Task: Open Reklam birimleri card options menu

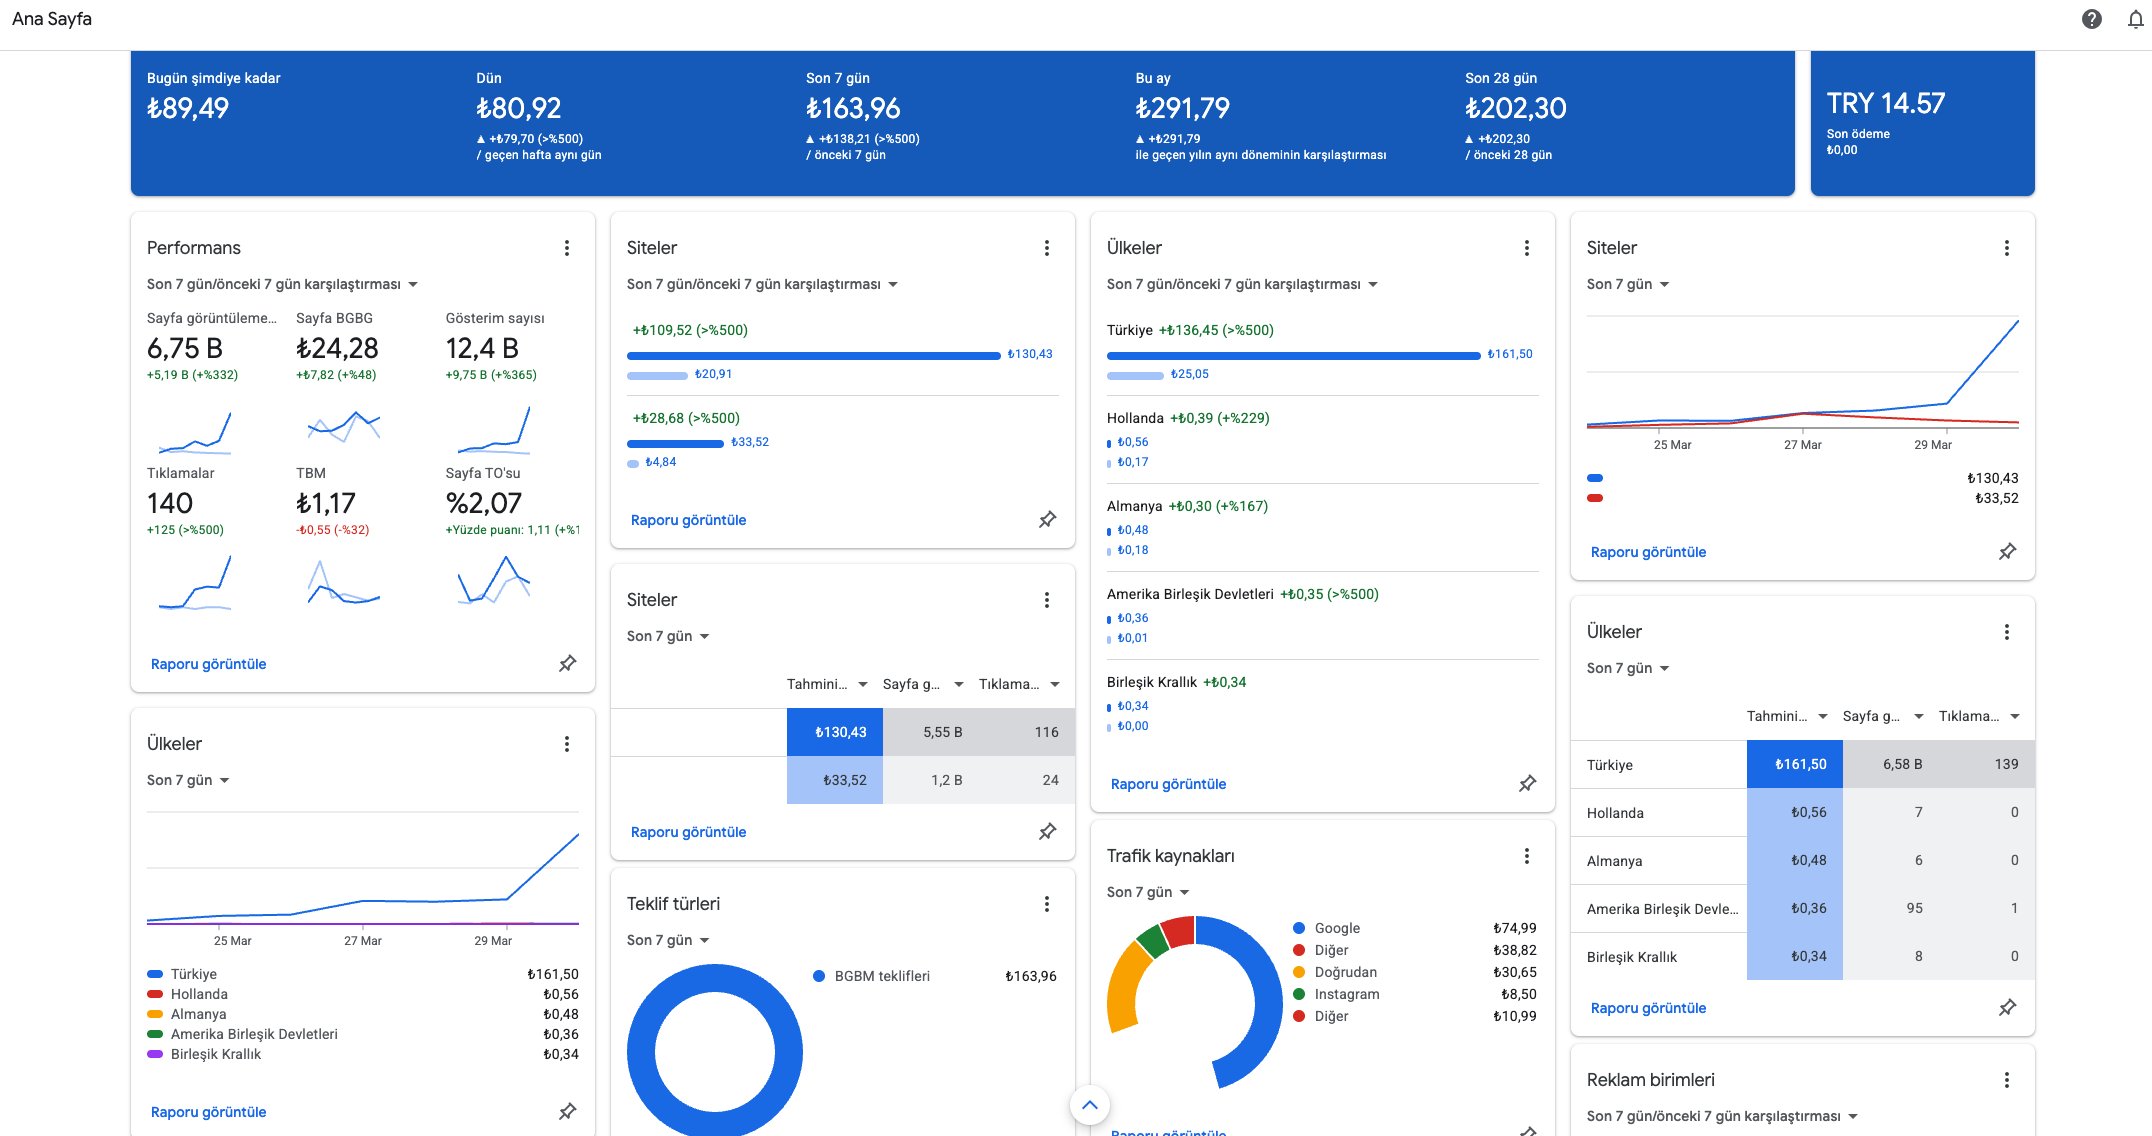Action: [2007, 1080]
